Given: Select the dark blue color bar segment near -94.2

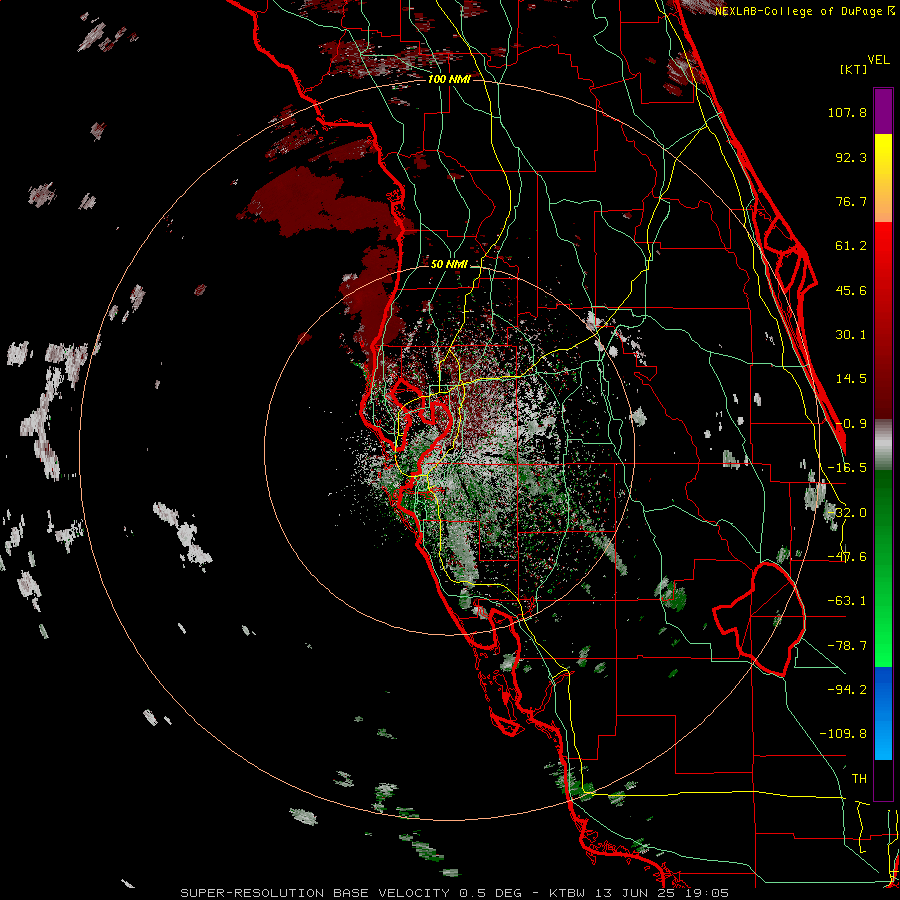Looking at the screenshot, I should coord(883,689).
